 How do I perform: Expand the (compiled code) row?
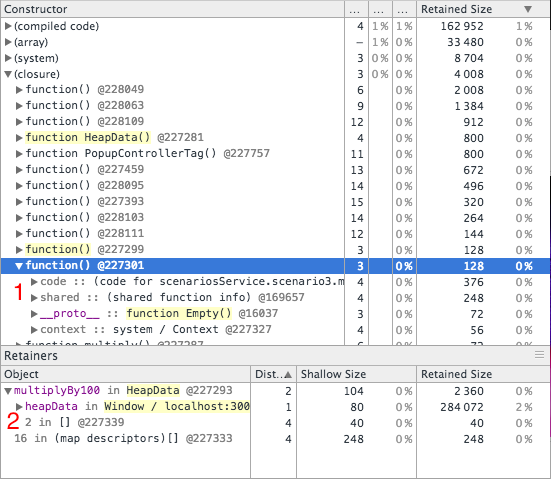click(8, 26)
